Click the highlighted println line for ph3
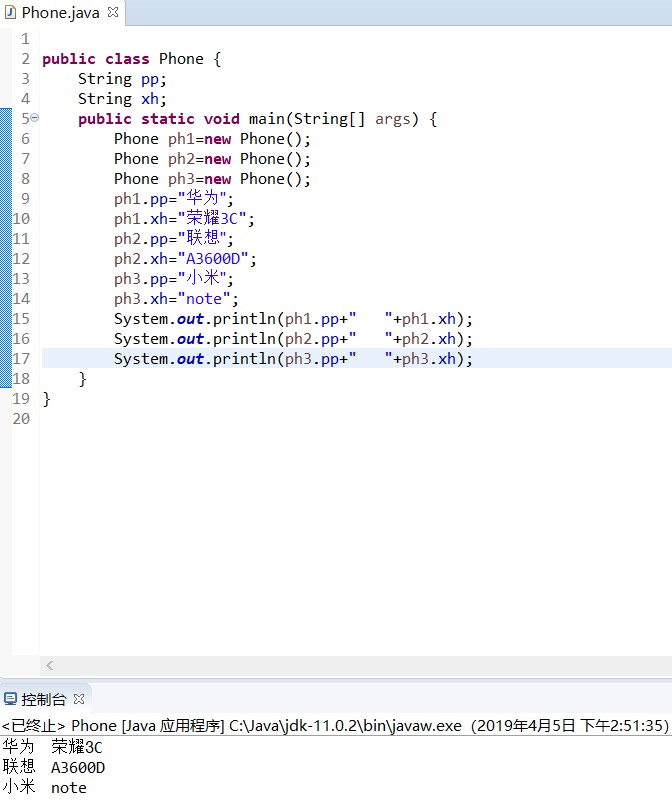This screenshot has height=802, width=672. [x=293, y=359]
